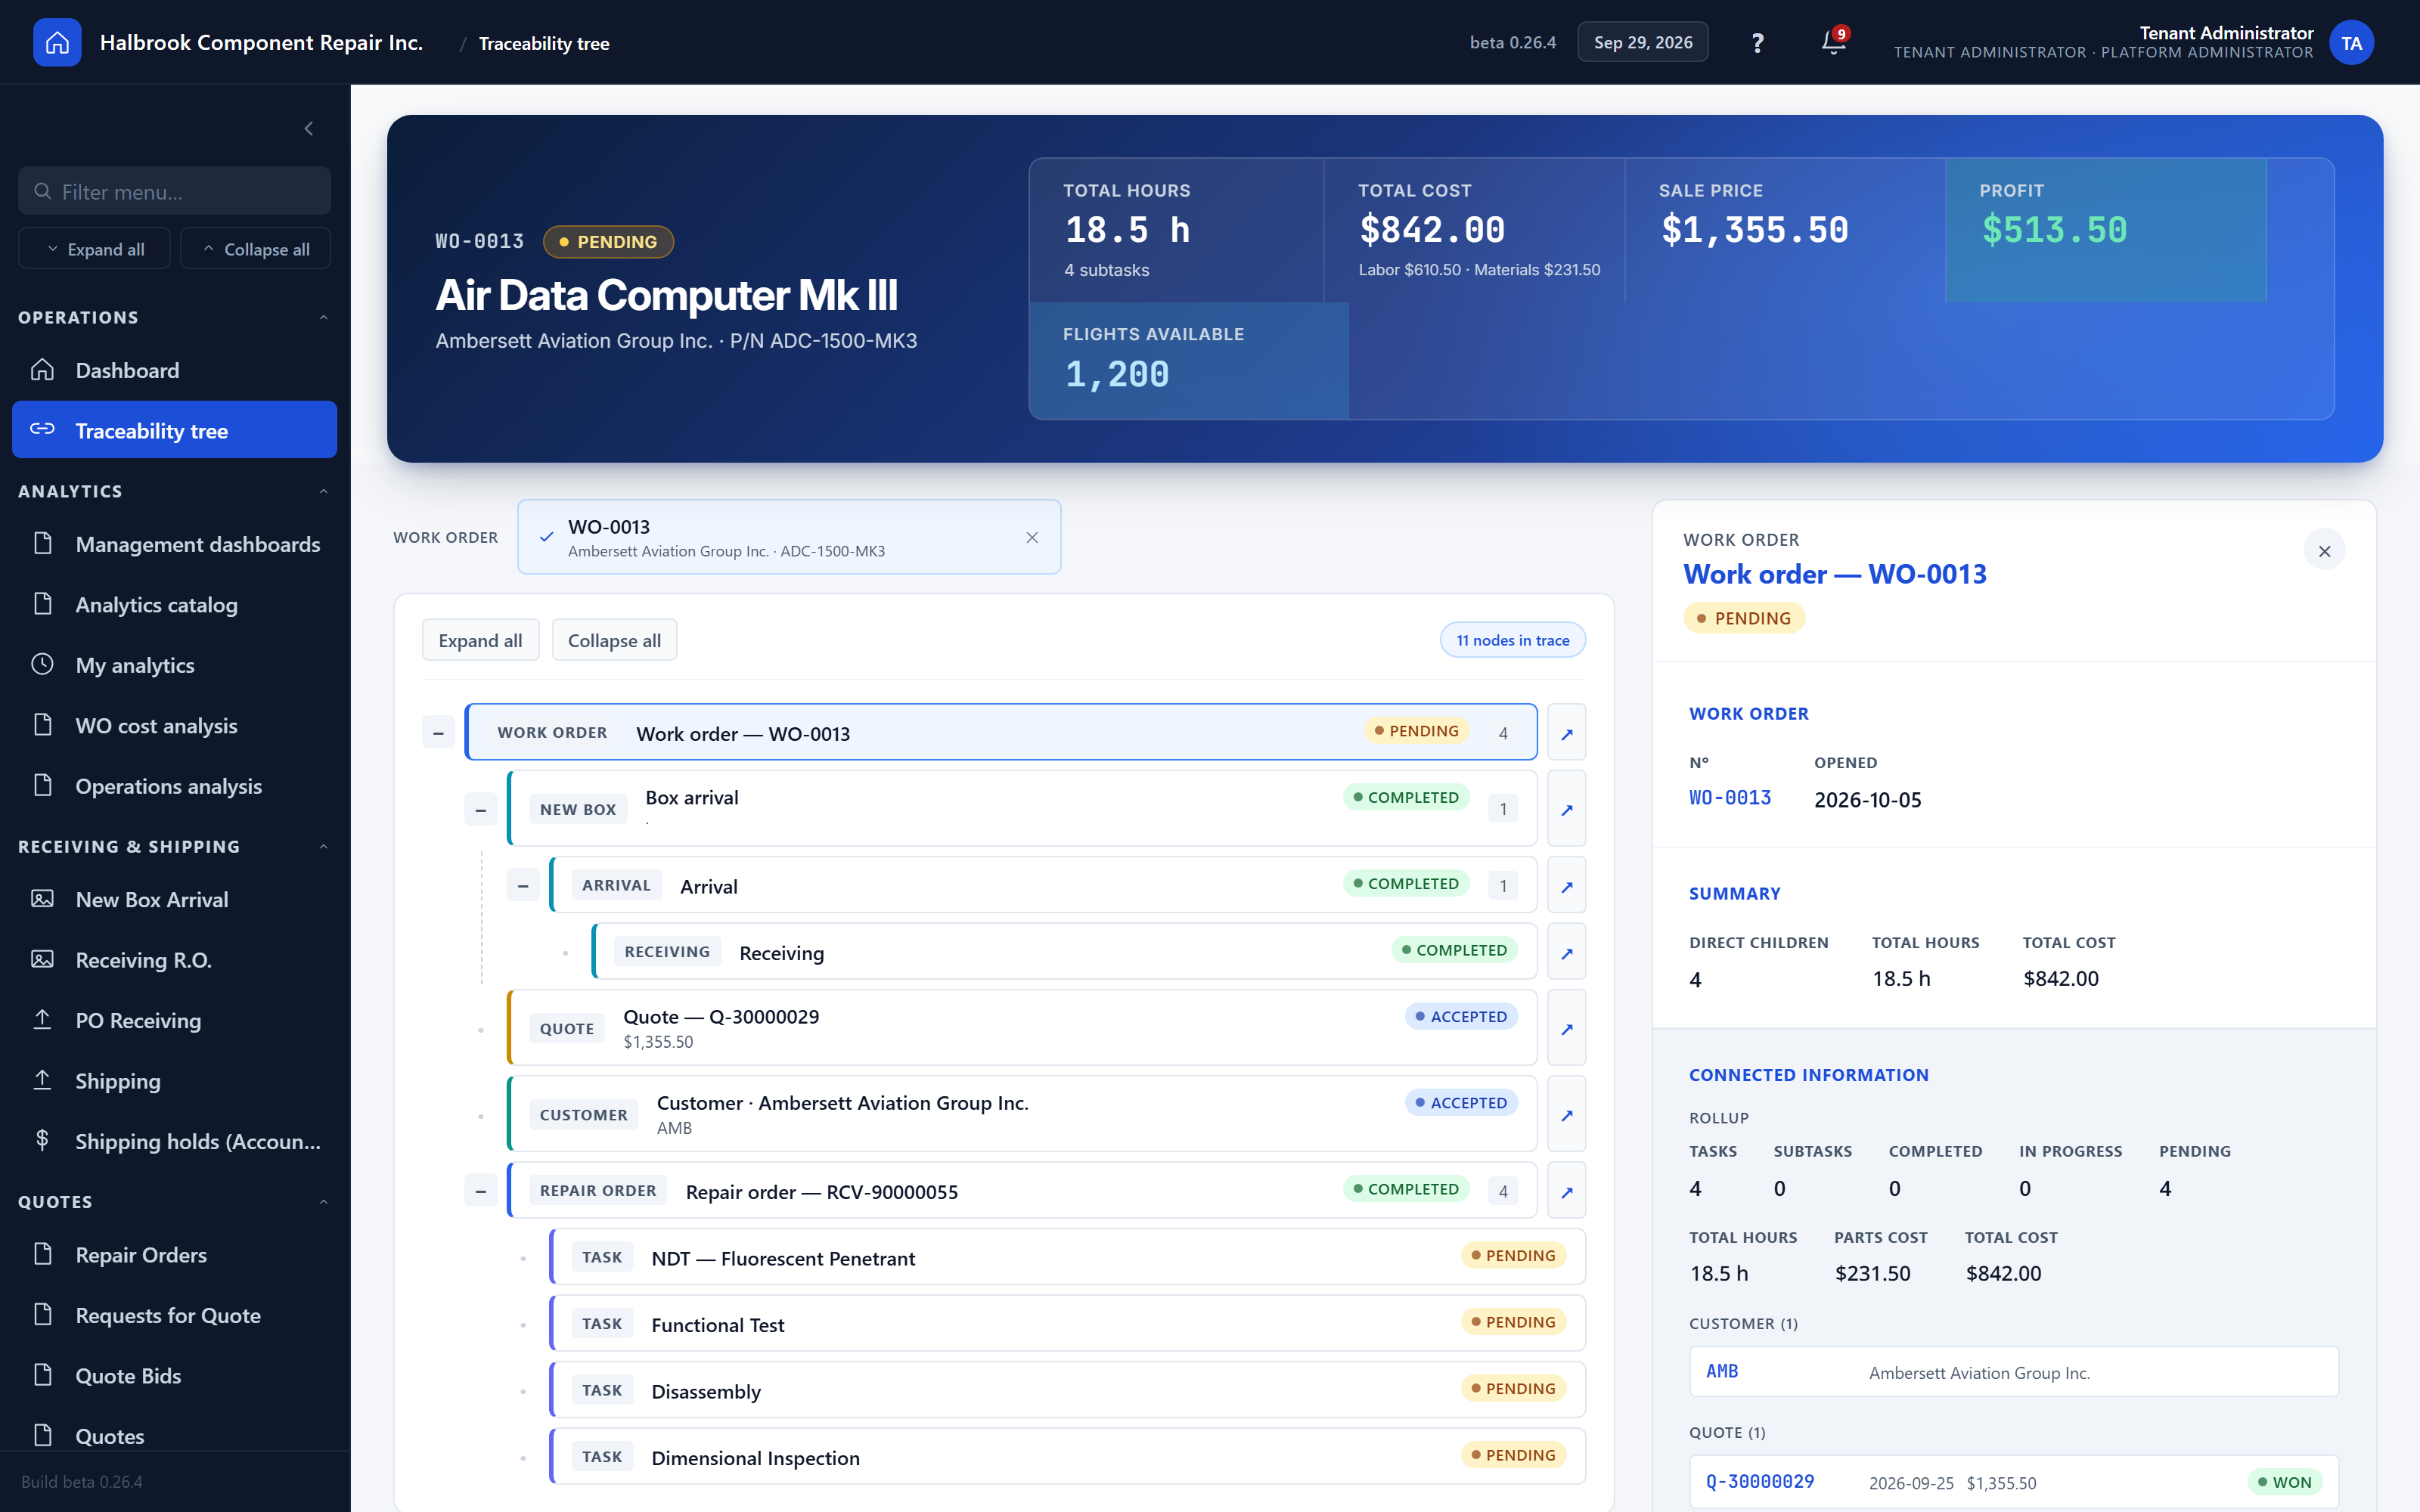Click the home icon in the top bar
This screenshot has width=2420, height=1512.
57,42
